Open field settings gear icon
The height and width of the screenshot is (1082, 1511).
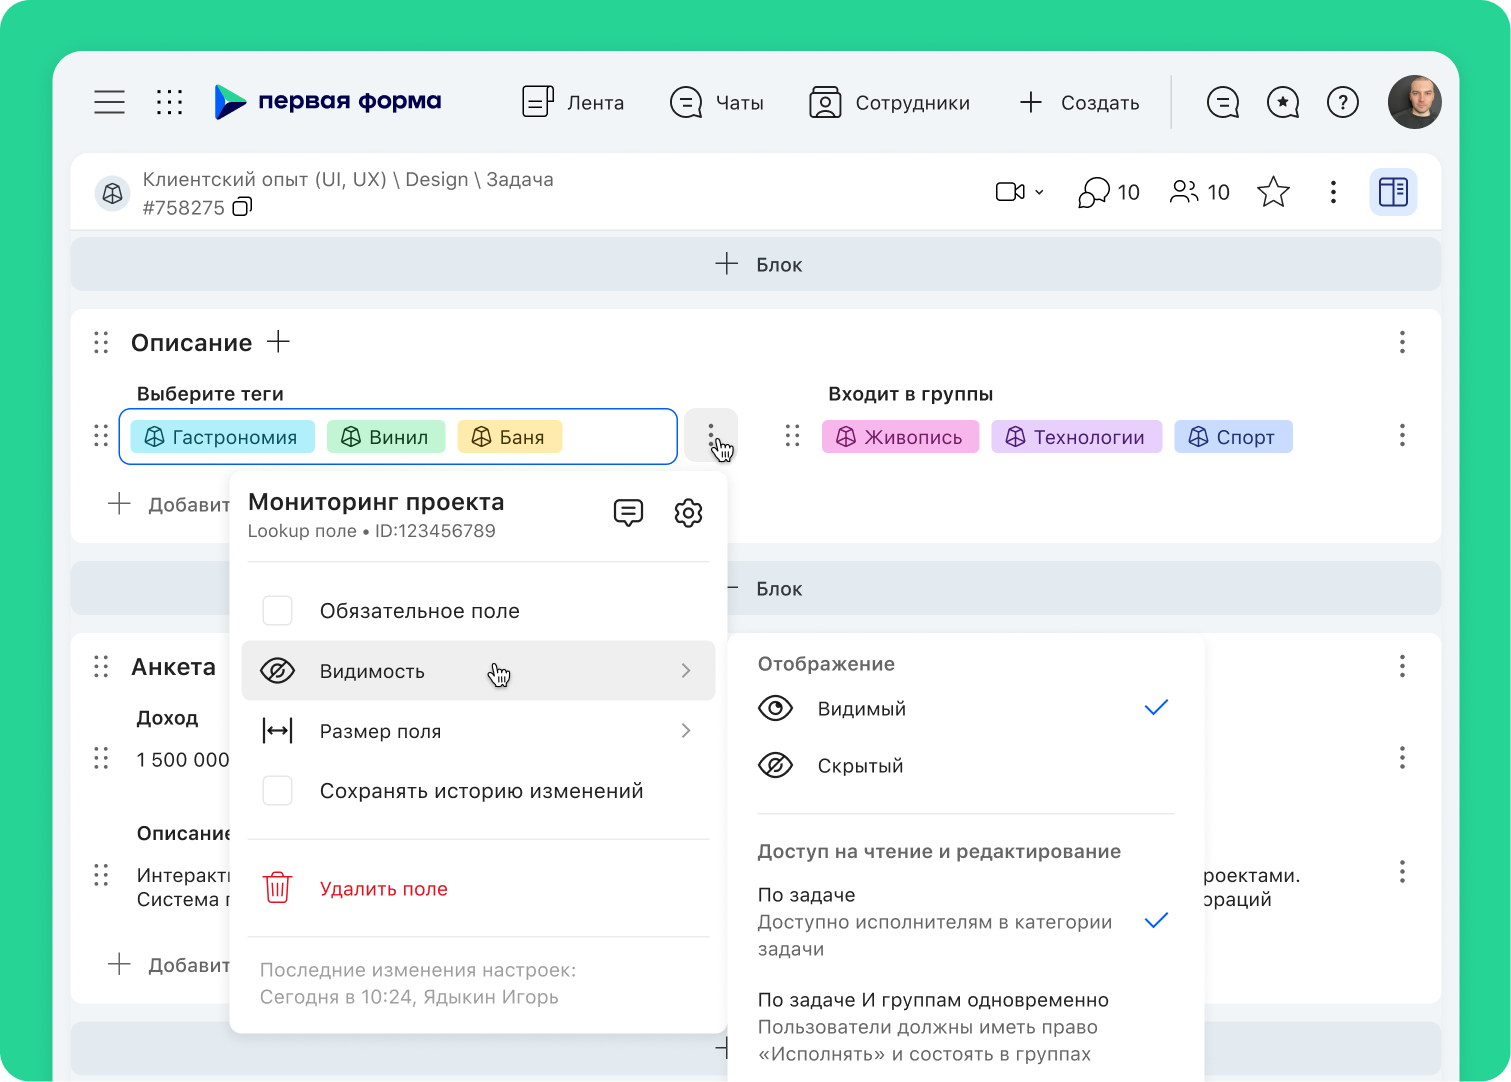point(688,513)
